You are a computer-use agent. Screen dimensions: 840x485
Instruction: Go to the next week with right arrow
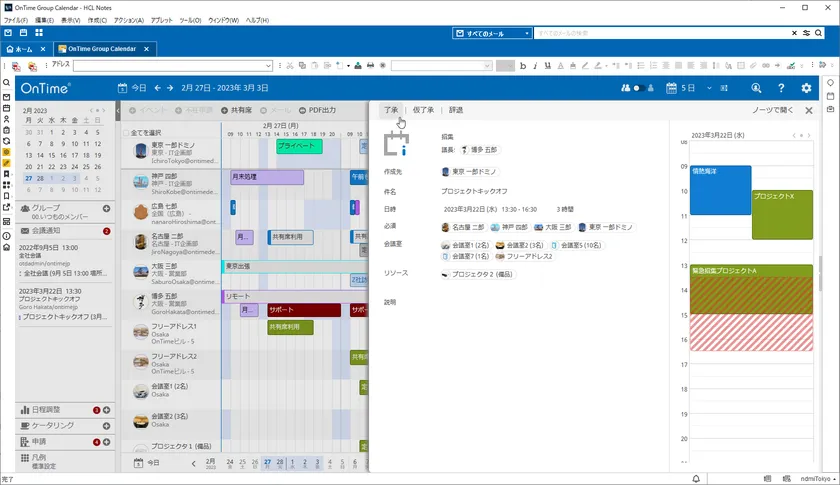click(x=170, y=88)
